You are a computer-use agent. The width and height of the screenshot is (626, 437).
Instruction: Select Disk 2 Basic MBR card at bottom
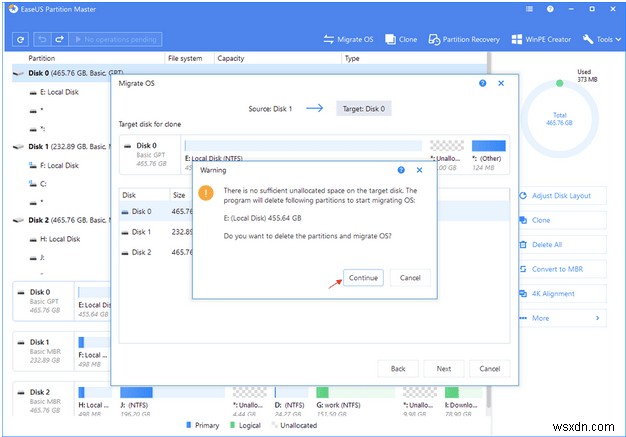[x=43, y=401]
